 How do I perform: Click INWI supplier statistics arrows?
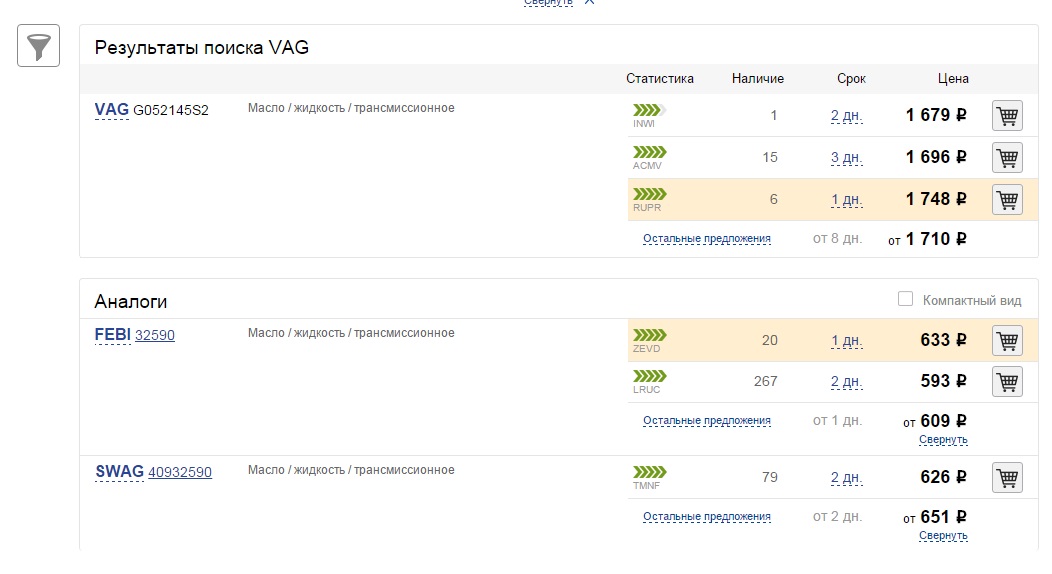(649, 110)
